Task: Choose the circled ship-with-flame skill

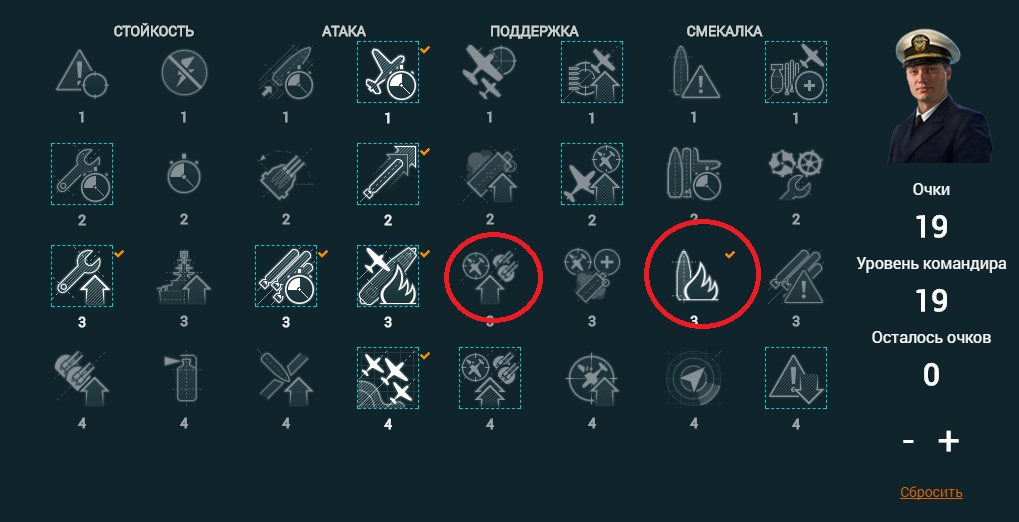Action: (x=695, y=275)
